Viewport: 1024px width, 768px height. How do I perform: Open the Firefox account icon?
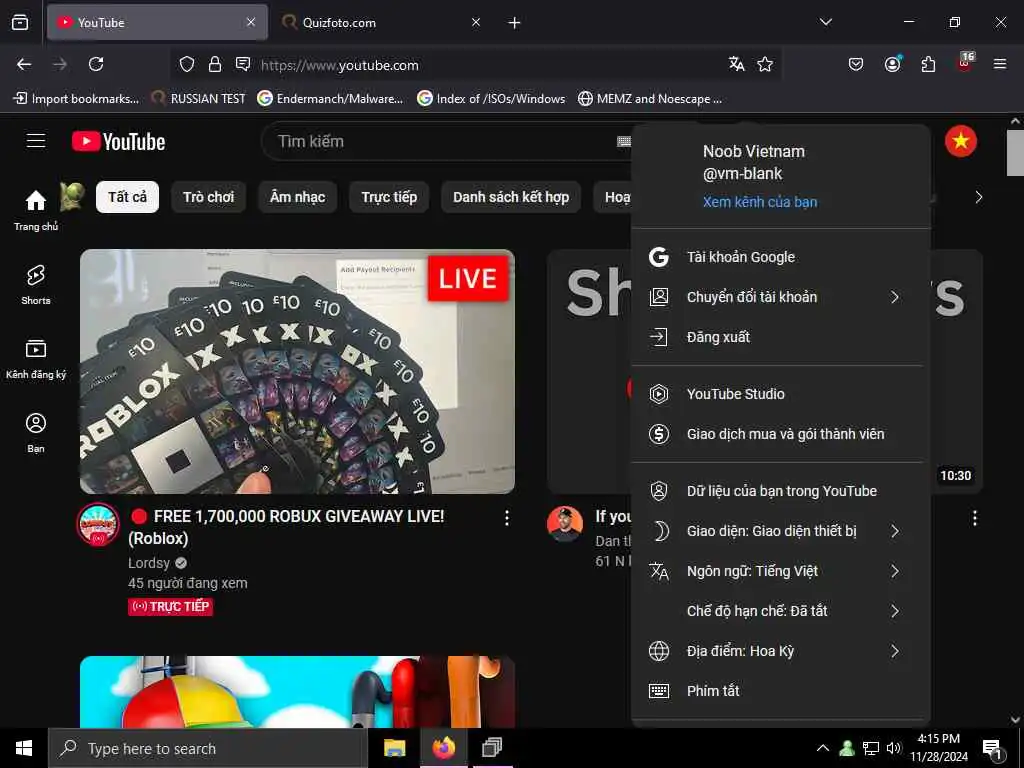[892, 64]
